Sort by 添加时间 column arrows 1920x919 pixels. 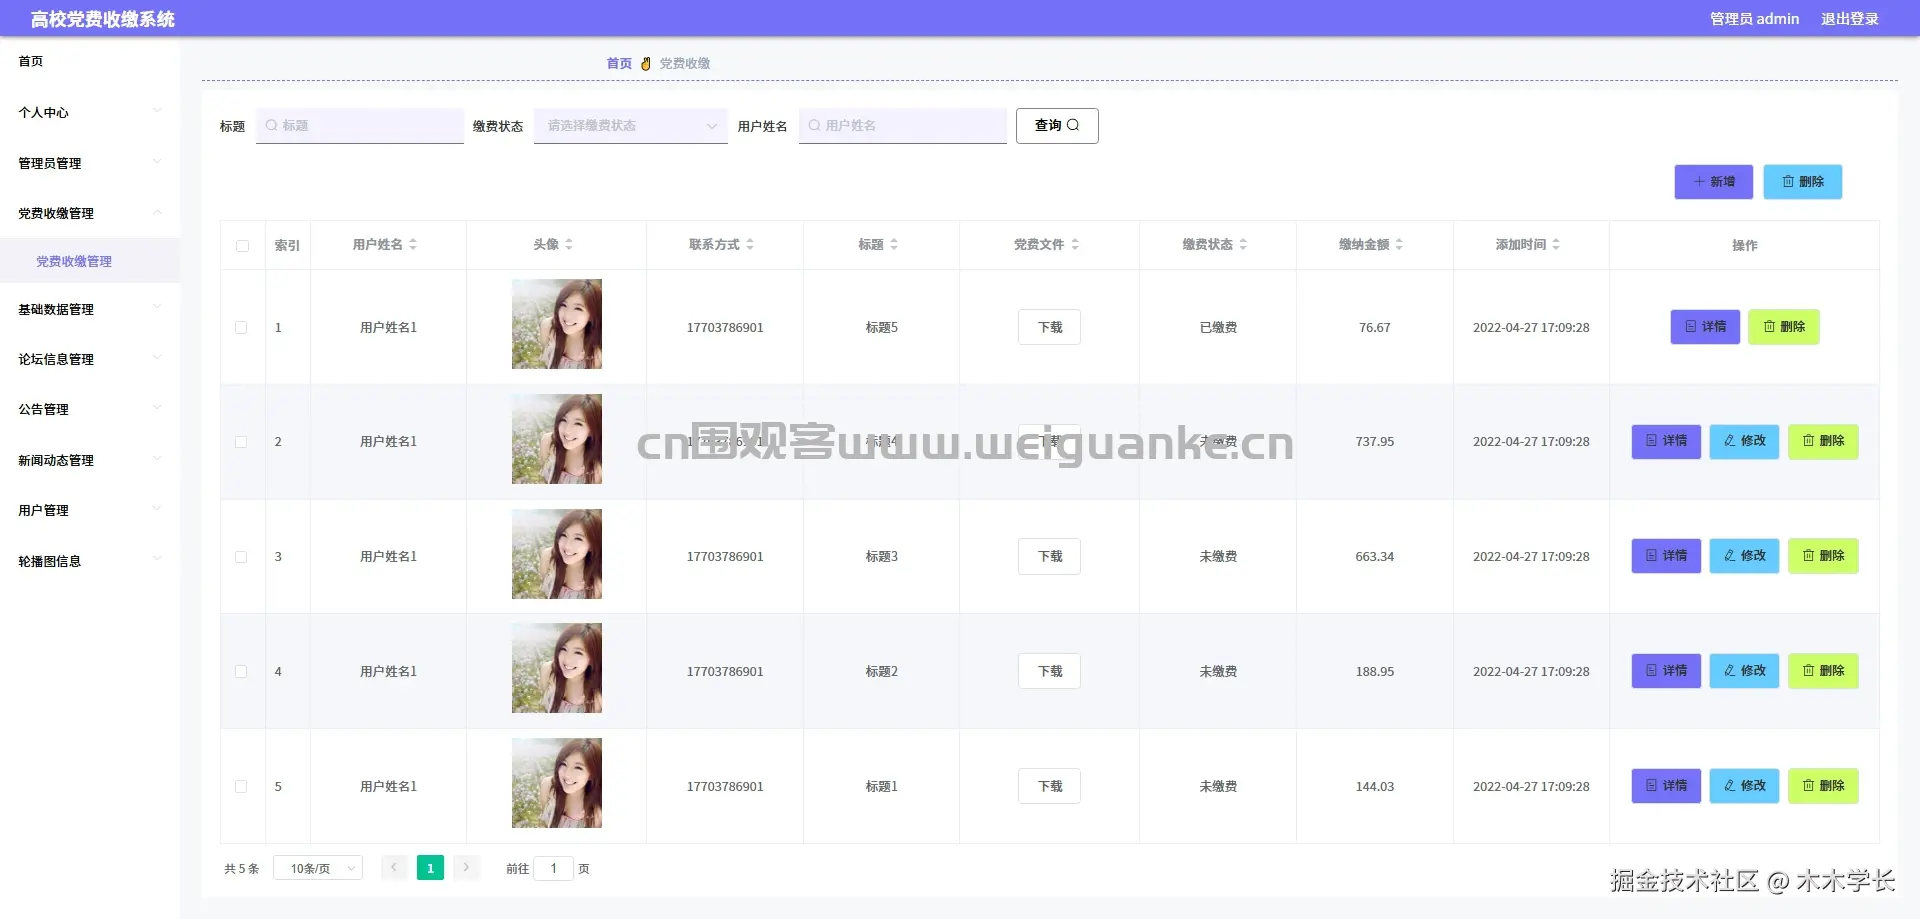click(1556, 244)
